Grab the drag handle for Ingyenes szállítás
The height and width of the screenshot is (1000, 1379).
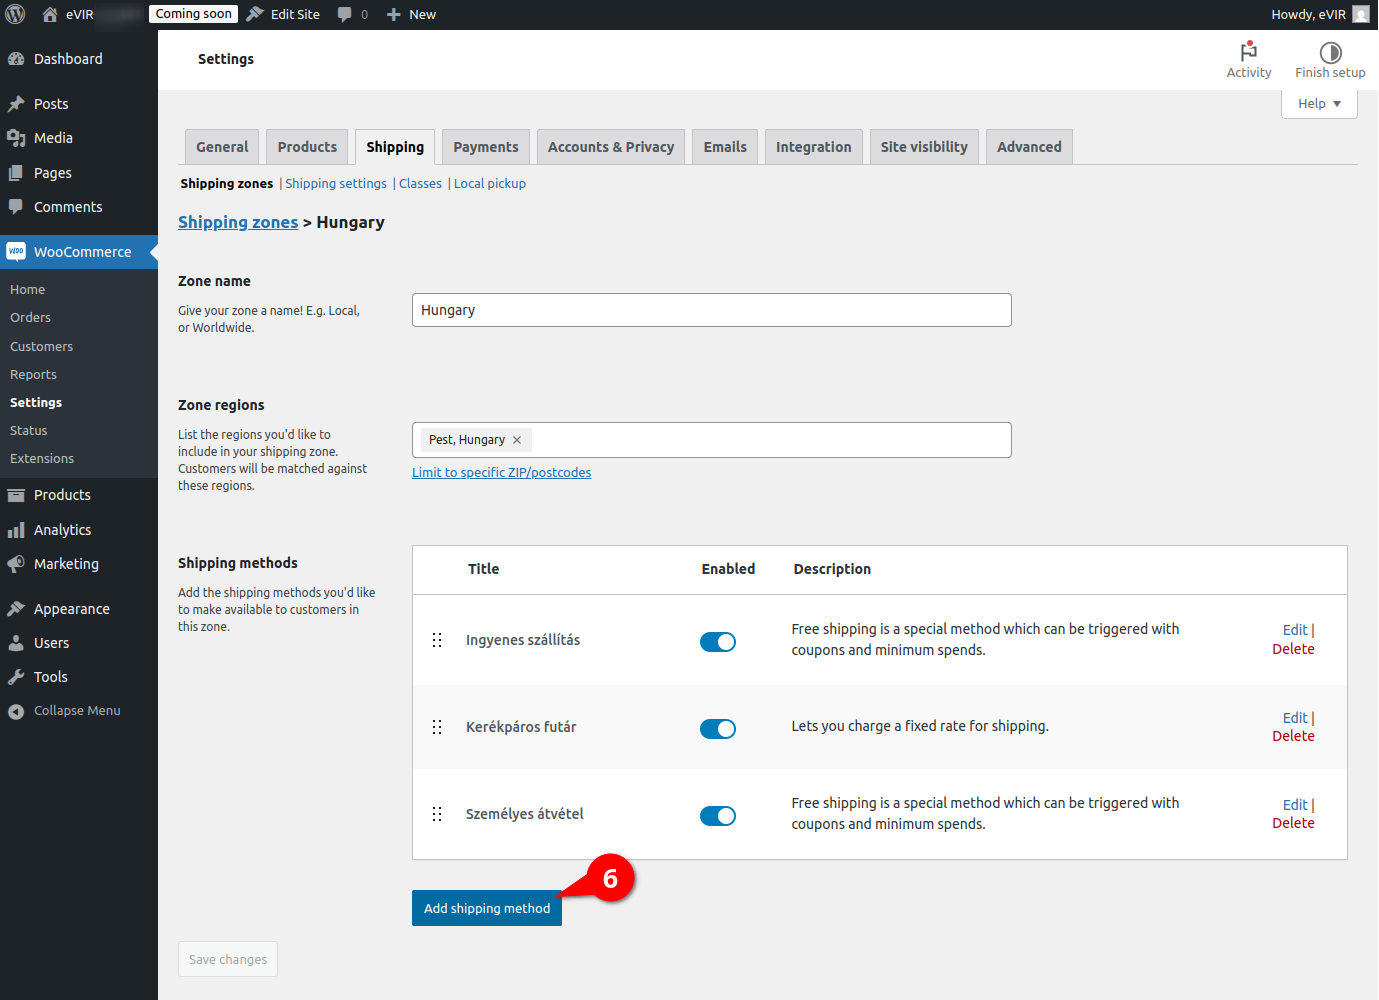pos(437,640)
